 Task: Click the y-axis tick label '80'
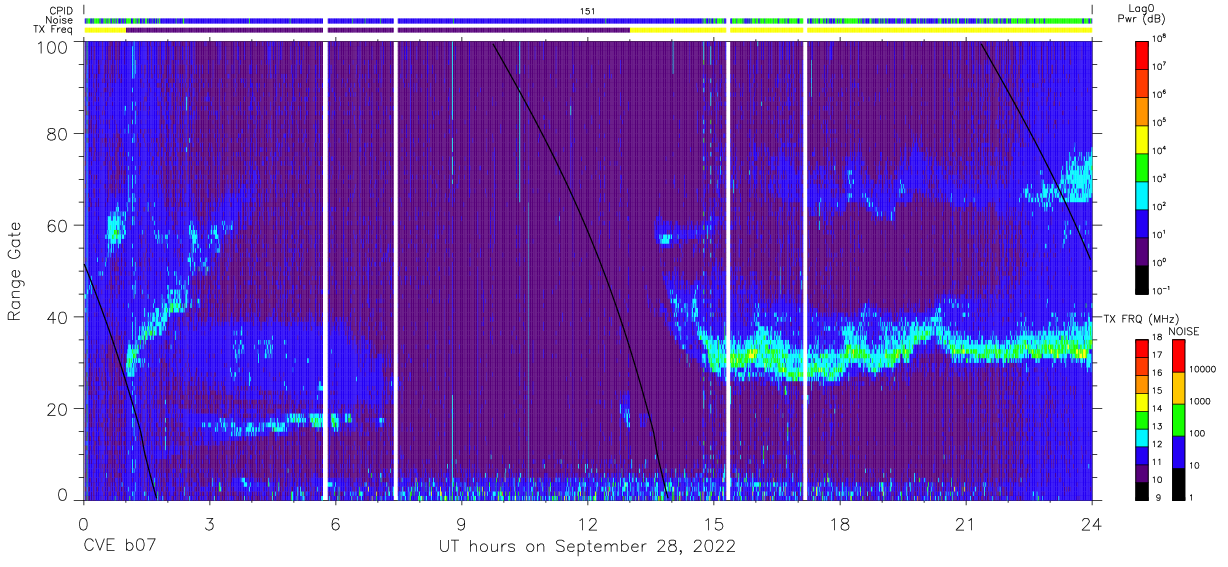click(x=56, y=134)
